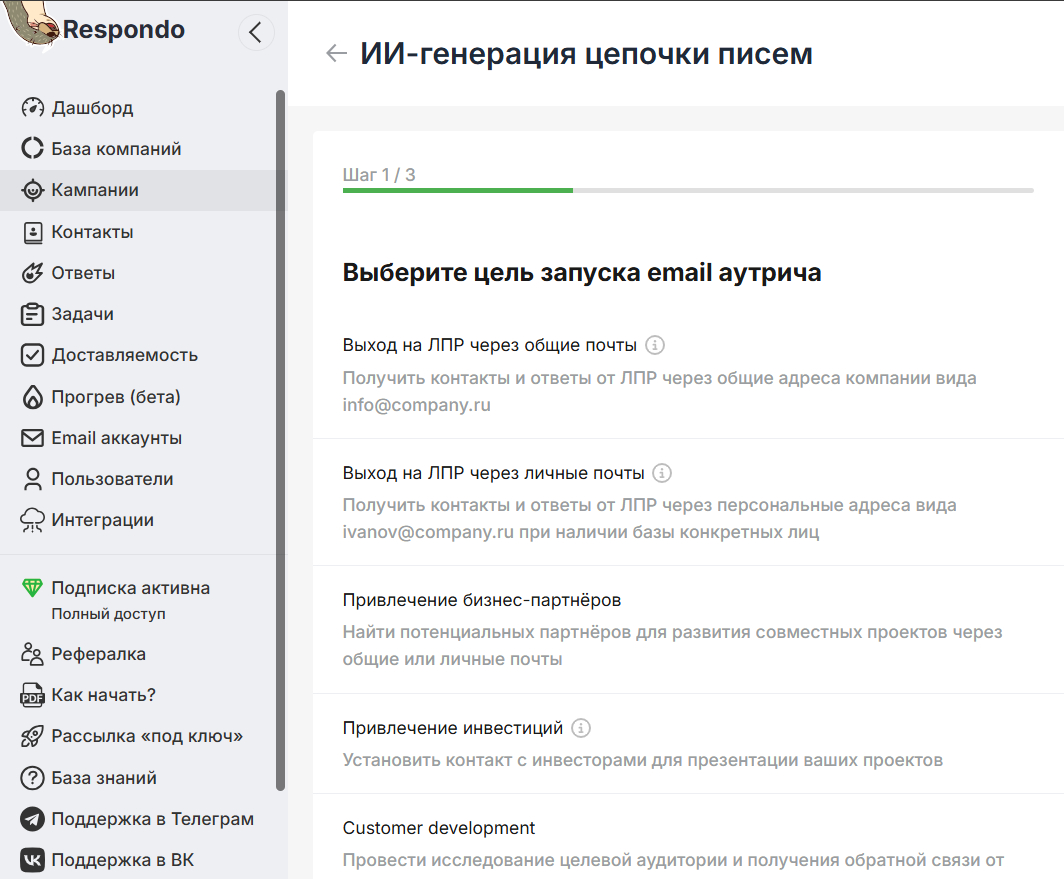1064x879 pixels.
Task: Click the Ответы icon in sidebar
Action: [32, 273]
